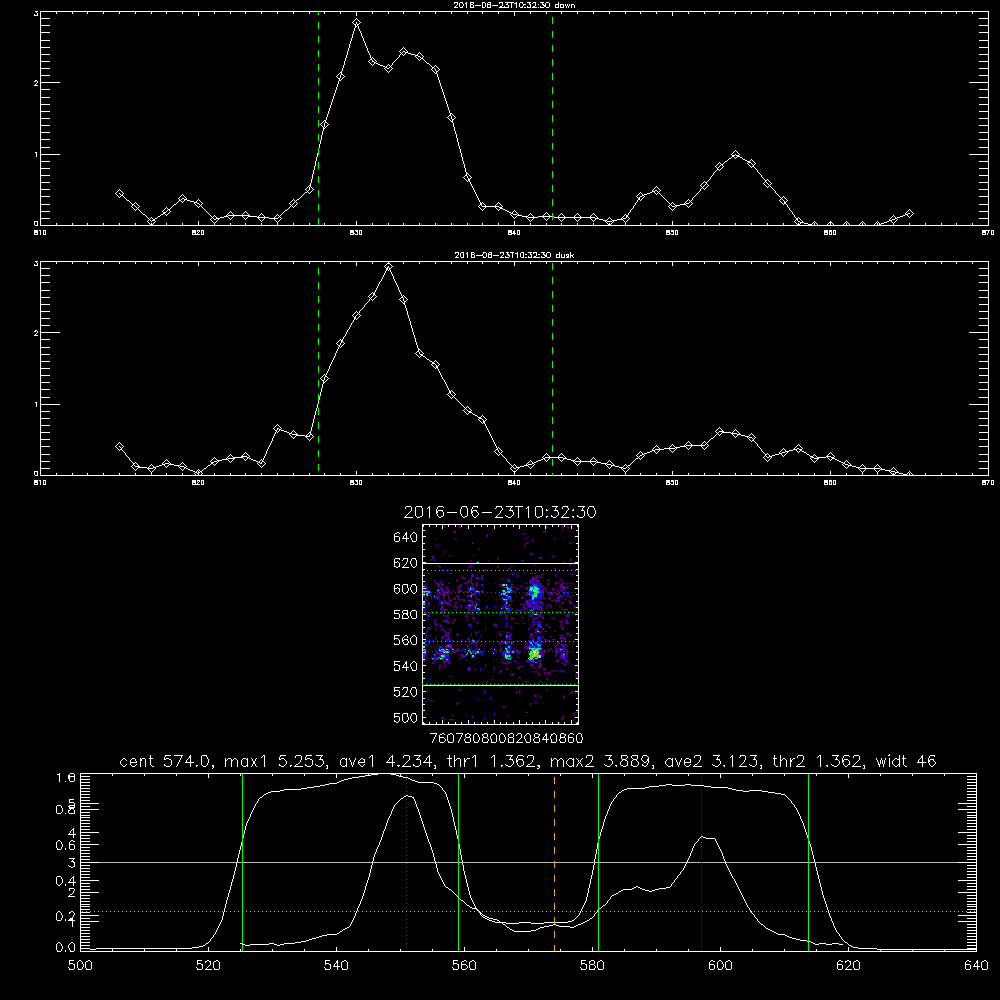Image resolution: width=1000 pixels, height=1000 pixels.
Task: Click the bottom plot x-axis label 520
Action: point(208,966)
